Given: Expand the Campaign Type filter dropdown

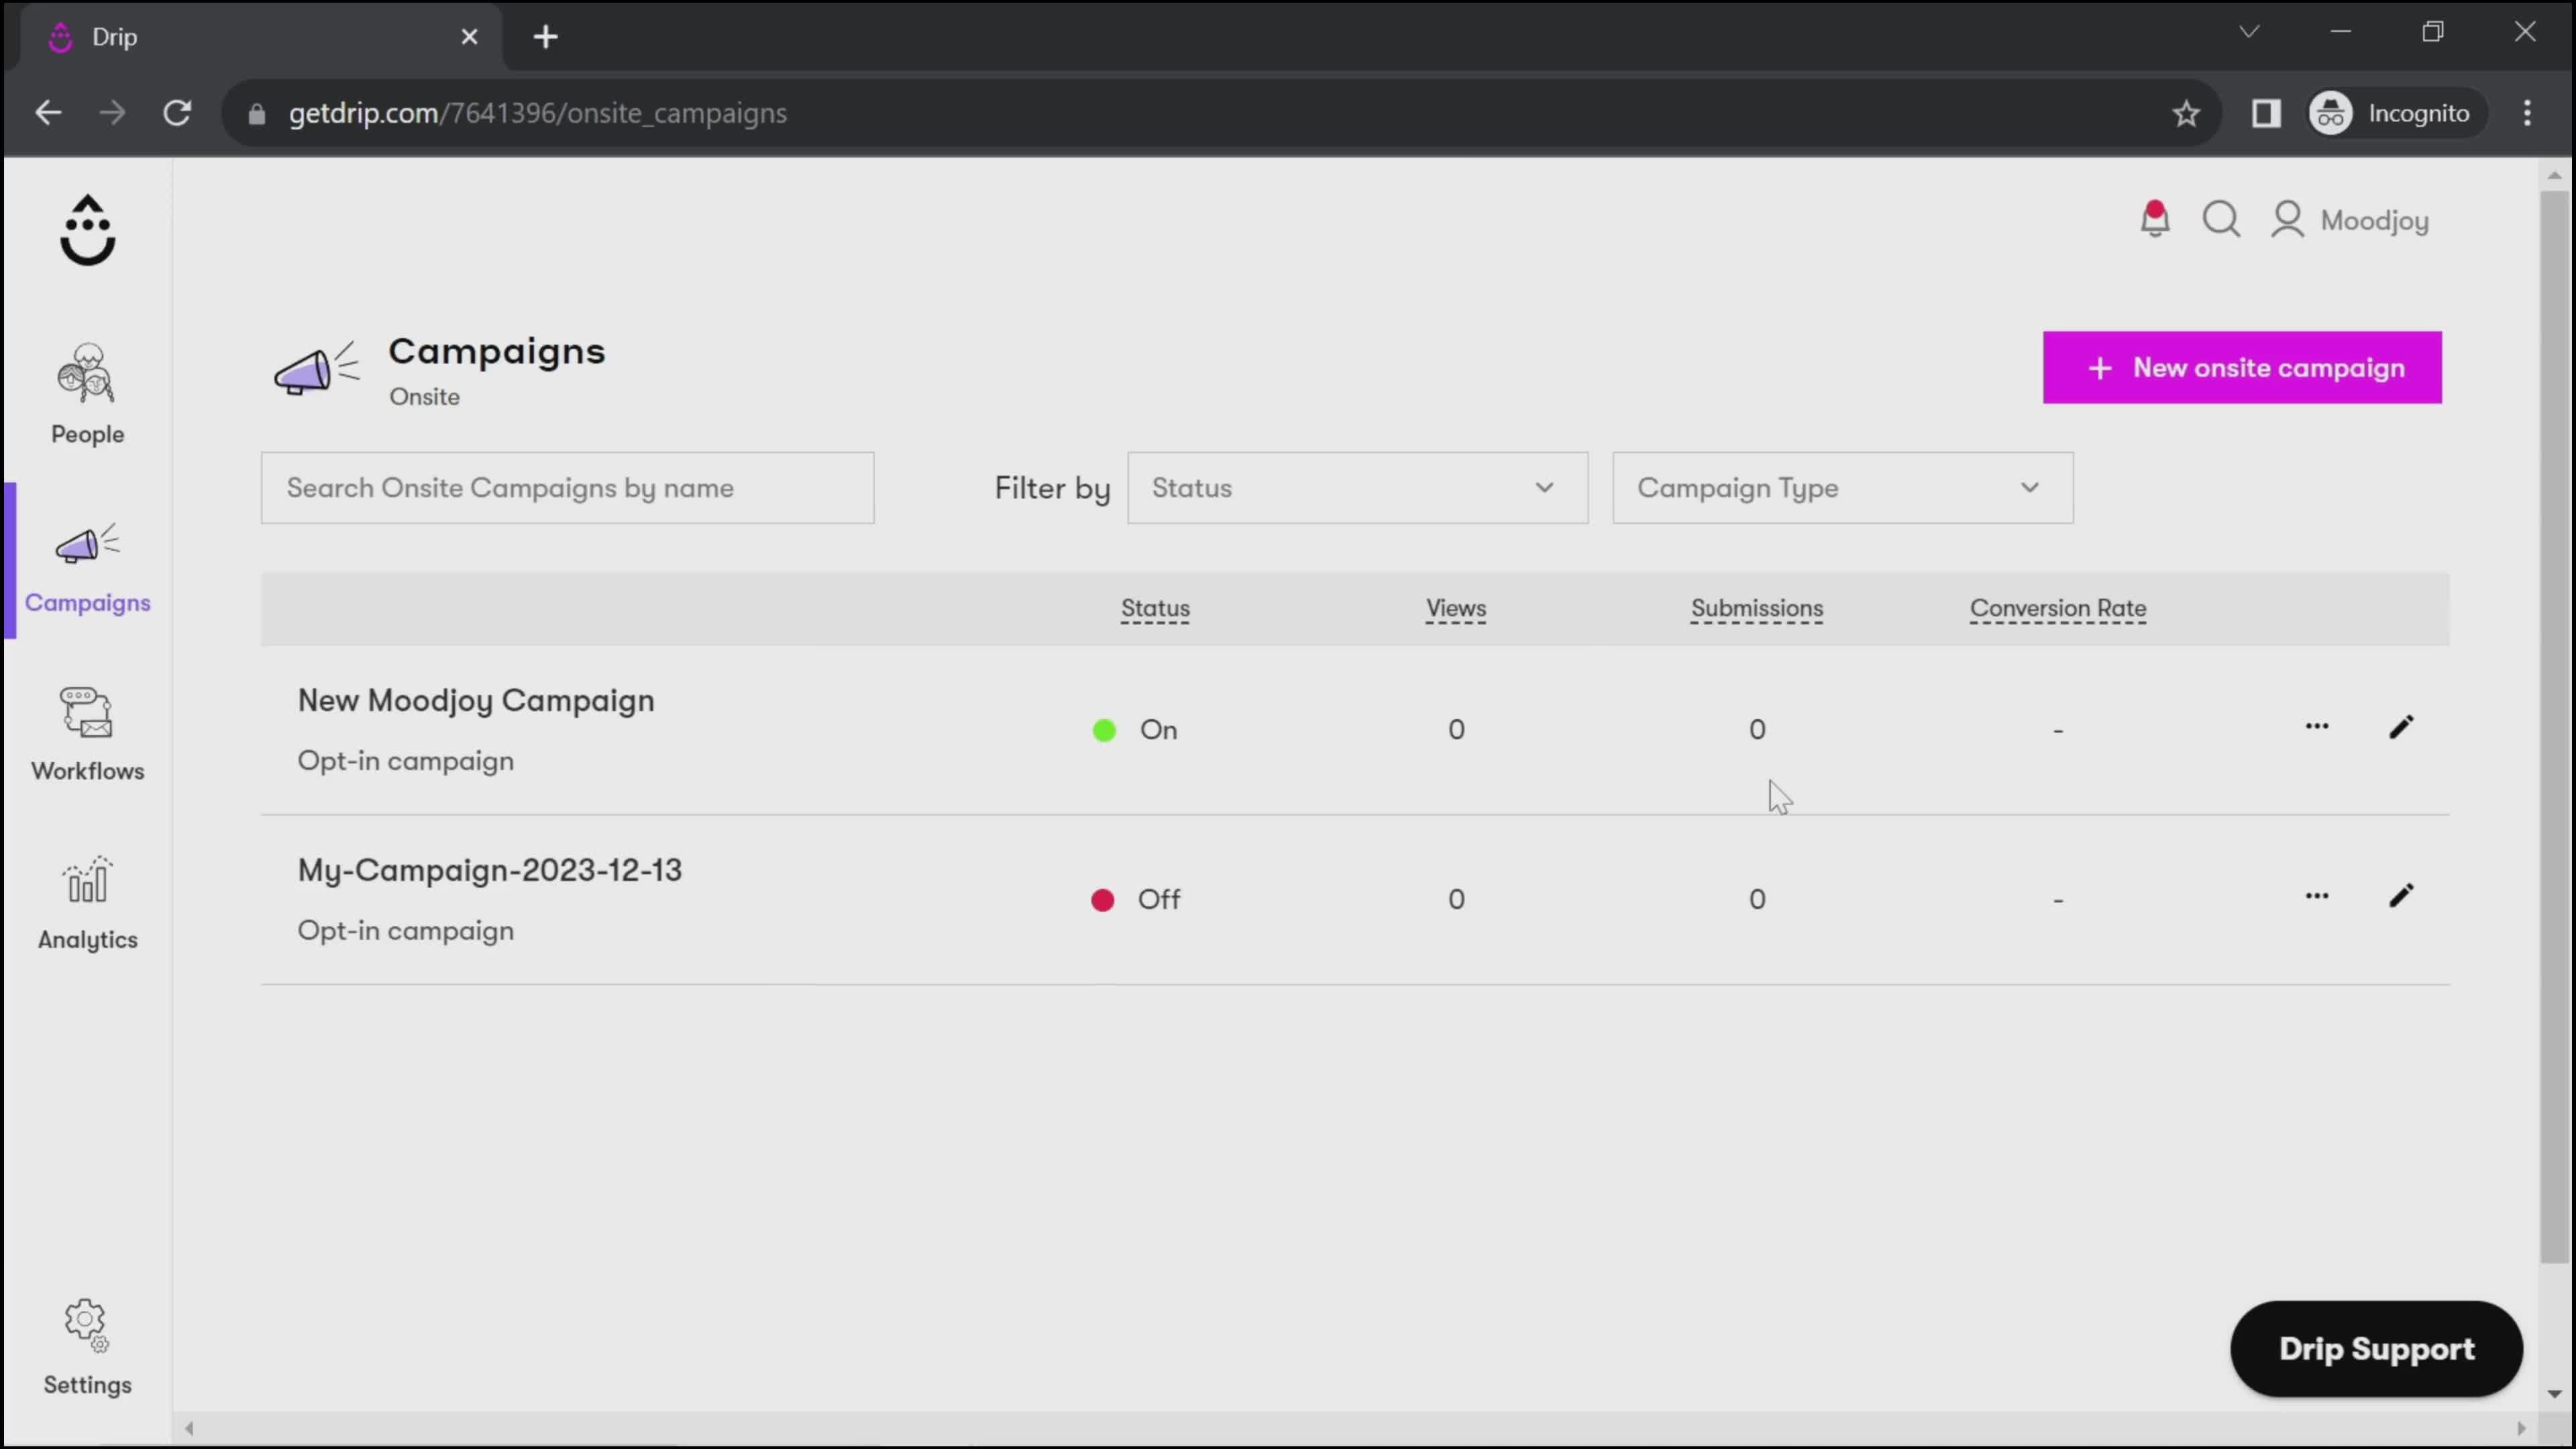Looking at the screenshot, I should [x=1842, y=488].
